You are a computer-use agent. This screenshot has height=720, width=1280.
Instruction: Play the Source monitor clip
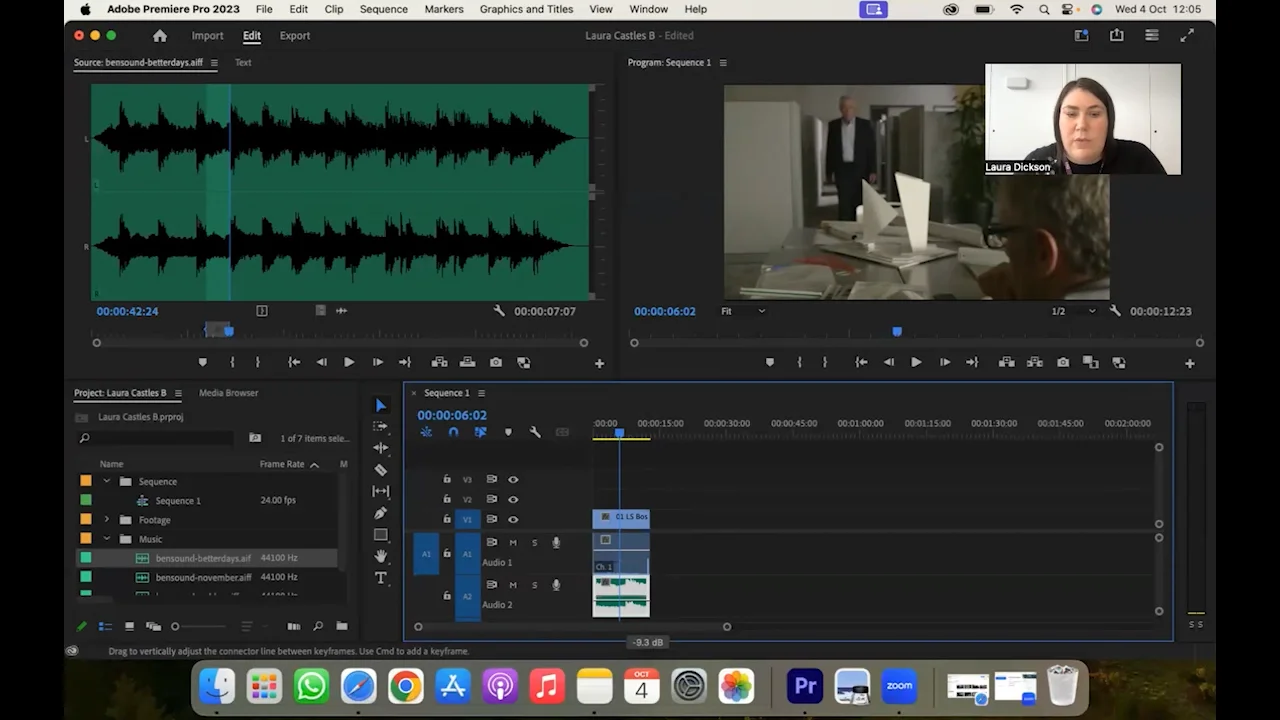(x=349, y=362)
